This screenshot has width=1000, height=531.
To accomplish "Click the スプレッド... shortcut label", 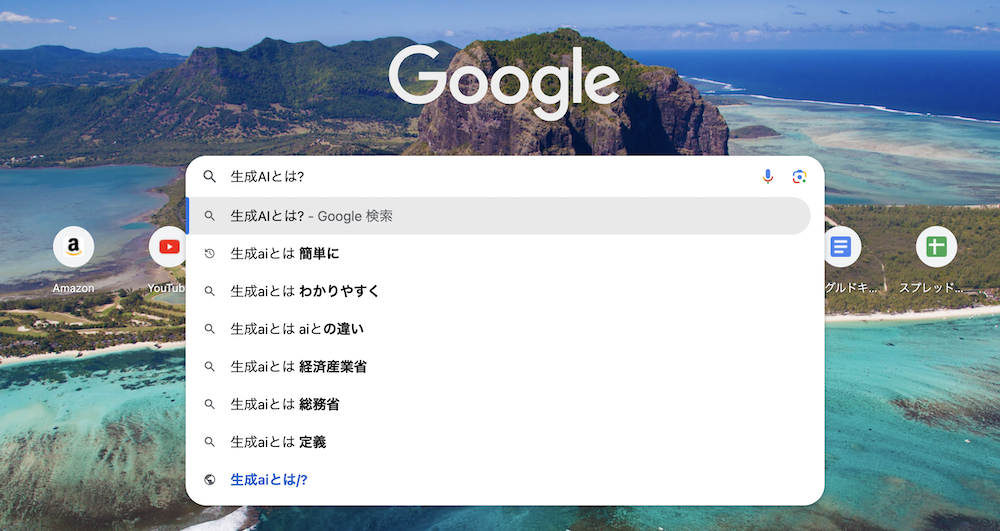I will [931, 287].
